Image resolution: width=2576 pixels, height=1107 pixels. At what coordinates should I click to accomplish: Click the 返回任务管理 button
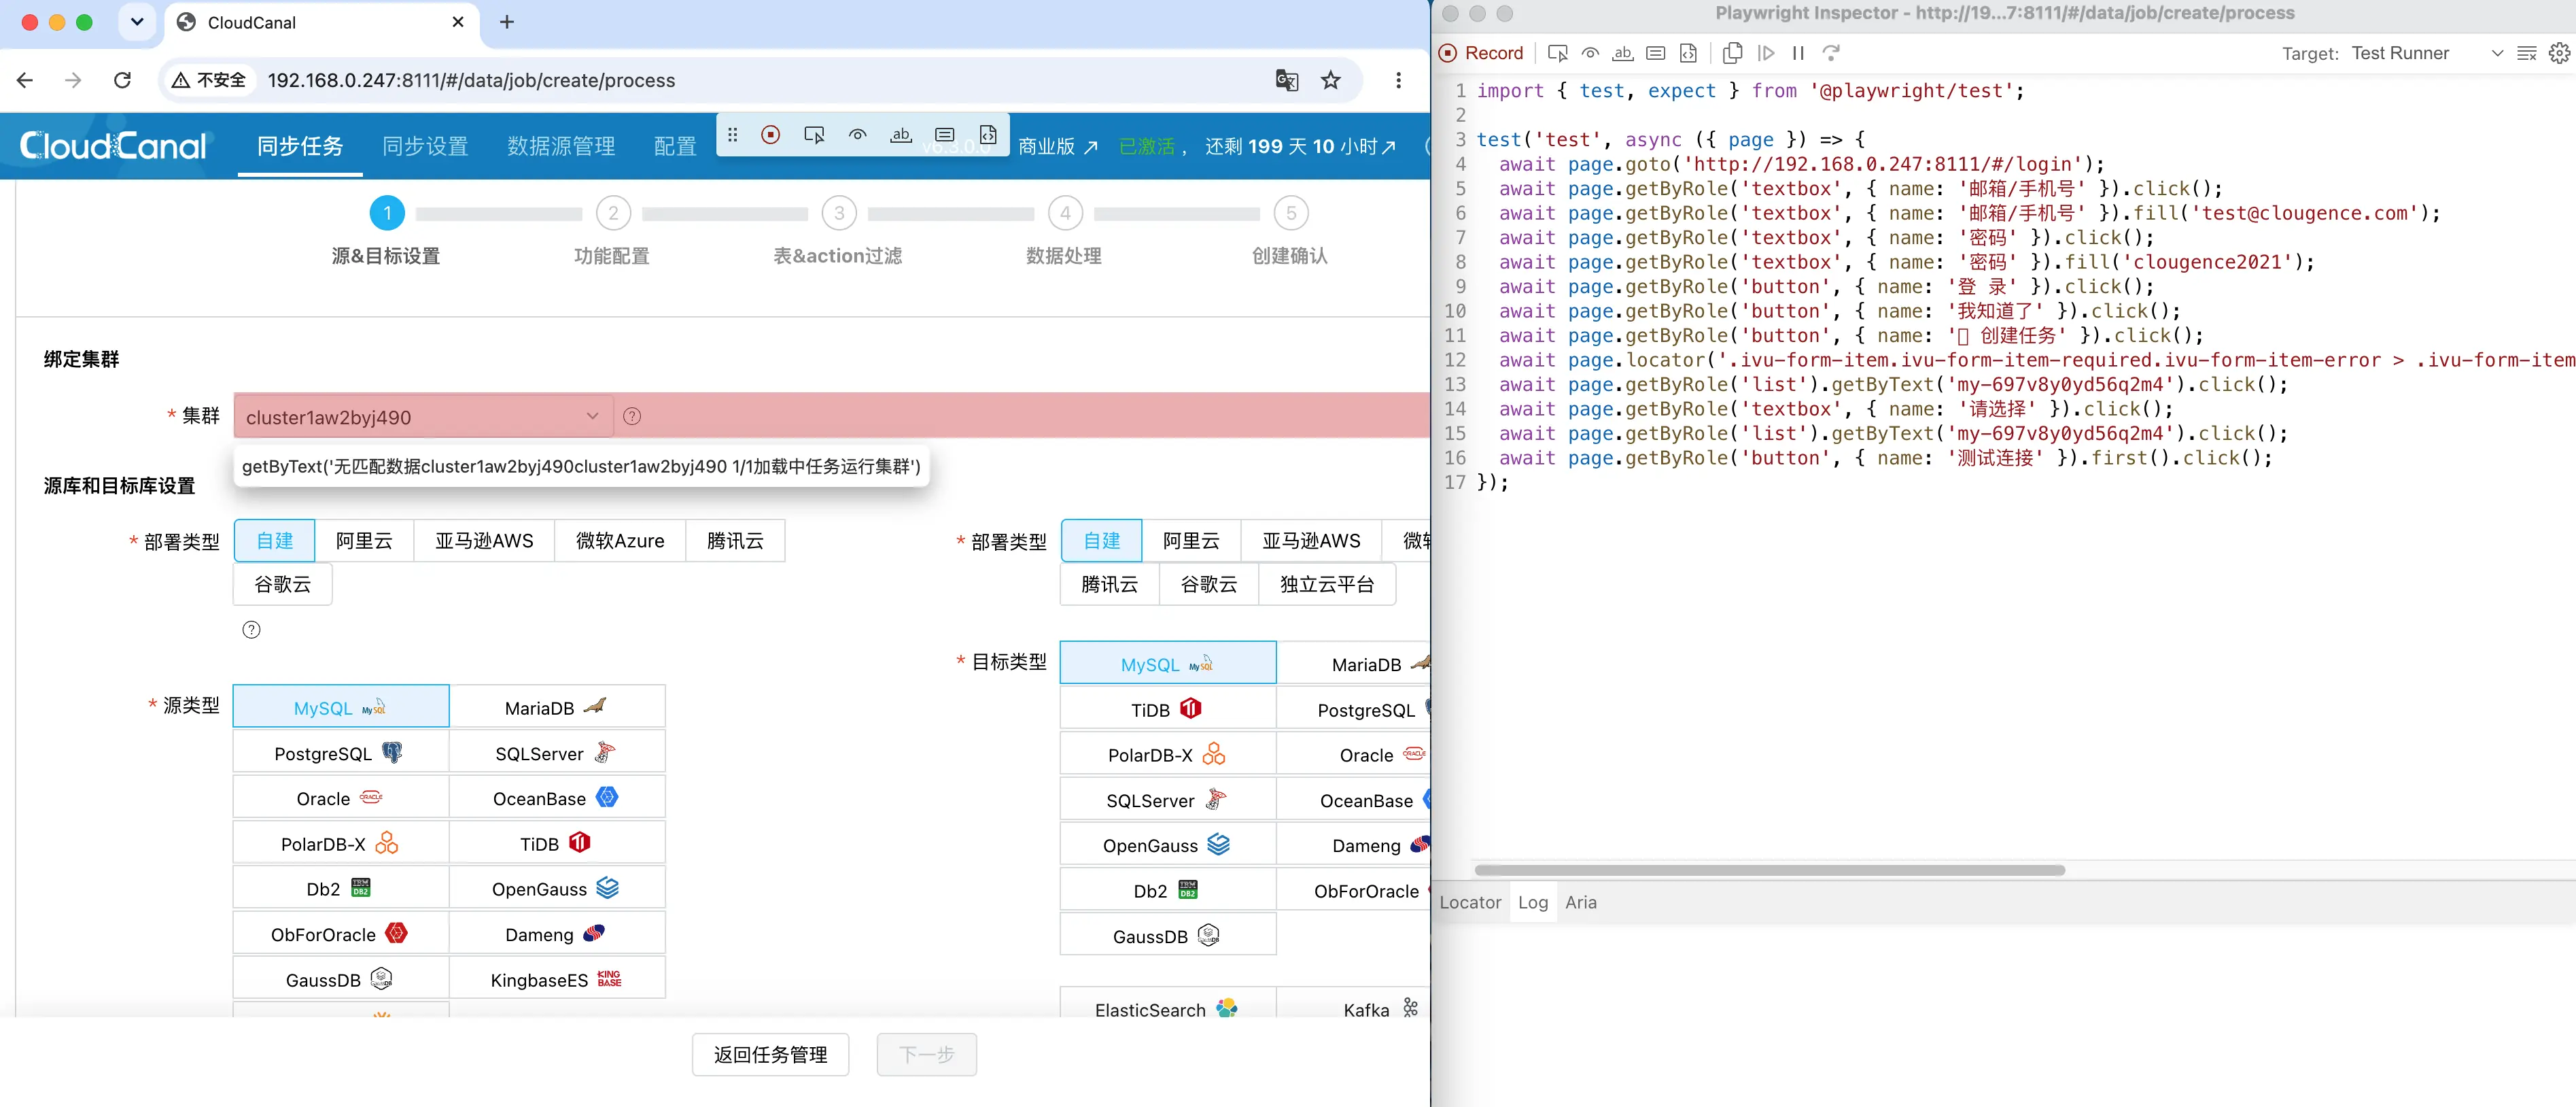pyautogui.click(x=770, y=1054)
